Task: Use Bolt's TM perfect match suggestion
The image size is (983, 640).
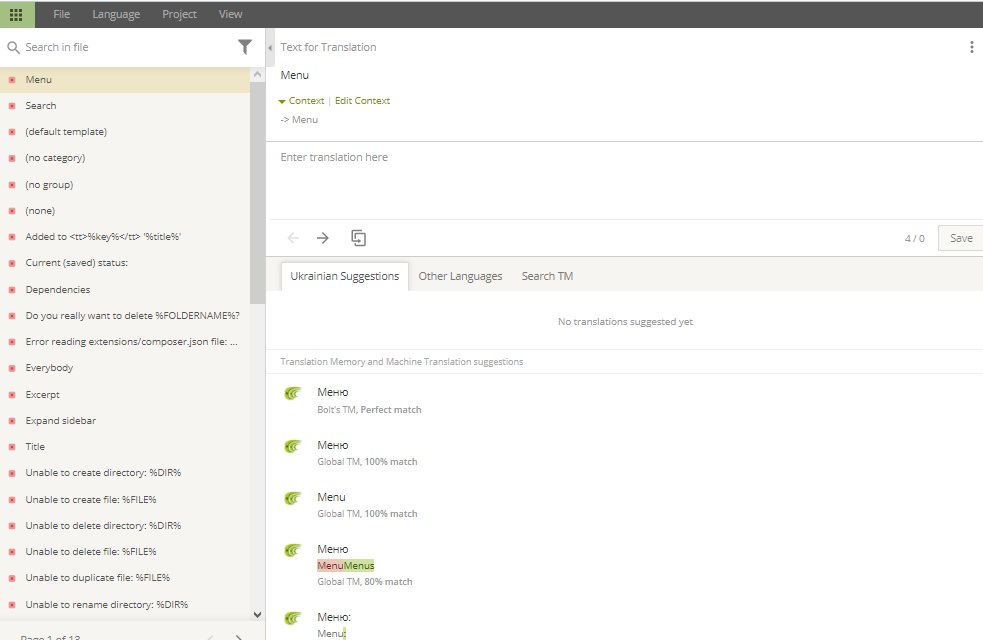Action: point(333,392)
